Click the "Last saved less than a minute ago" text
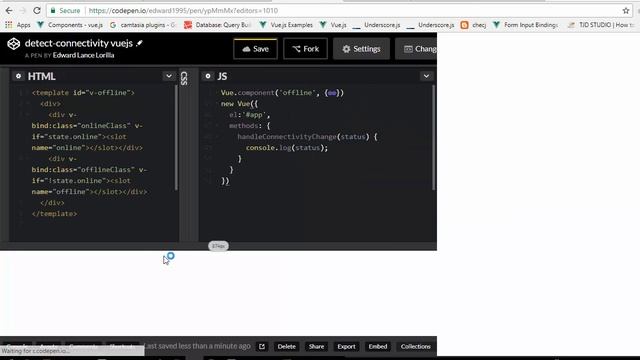Image resolution: width=640 pixels, height=360 pixels. (x=198, y=346)
